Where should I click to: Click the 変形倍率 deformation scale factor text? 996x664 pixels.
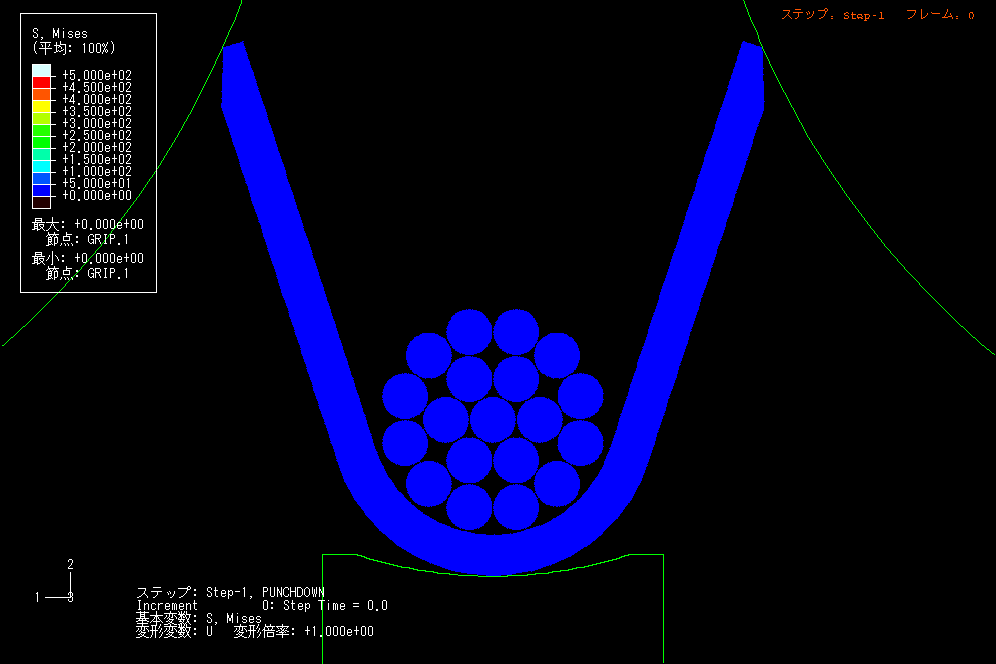click(x=304, y=631)
